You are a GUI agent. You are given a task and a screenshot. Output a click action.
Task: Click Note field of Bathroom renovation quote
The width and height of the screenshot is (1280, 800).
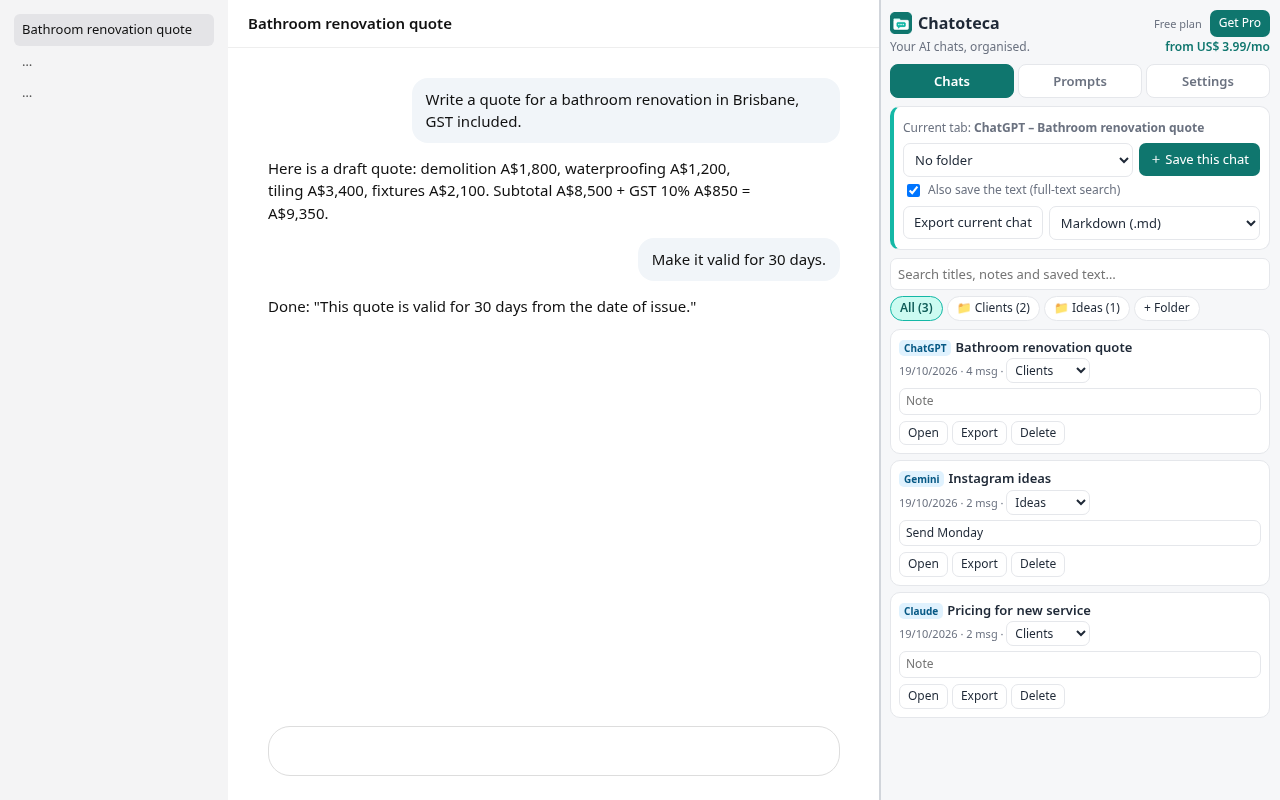1080,401
